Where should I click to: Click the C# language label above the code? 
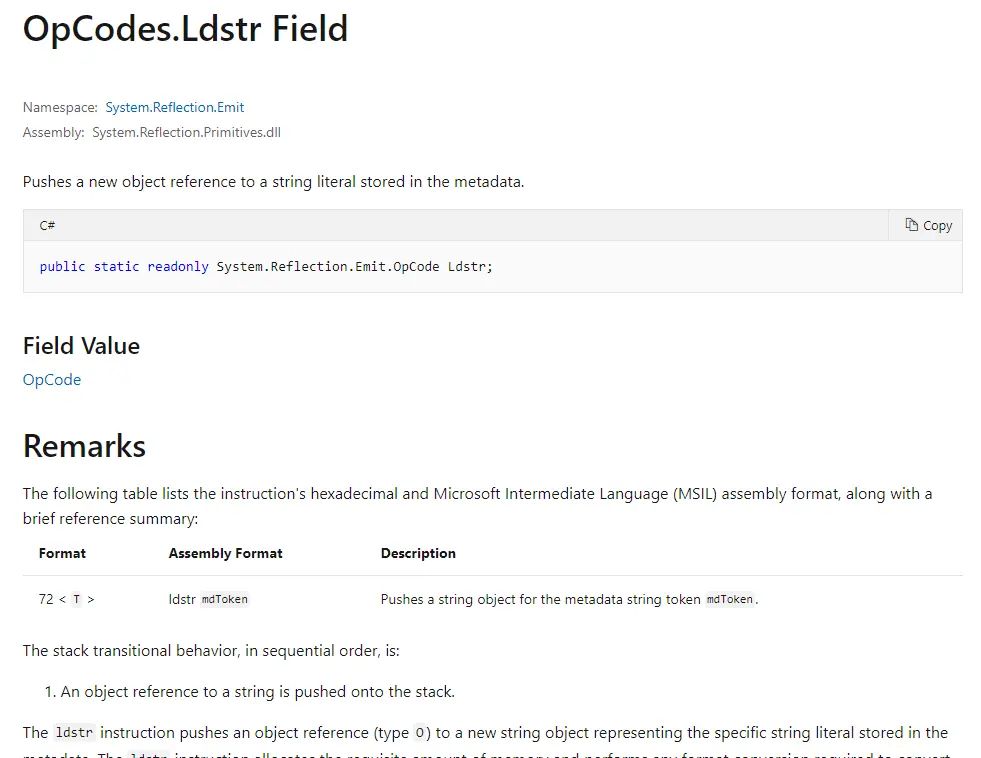[47, 225]
